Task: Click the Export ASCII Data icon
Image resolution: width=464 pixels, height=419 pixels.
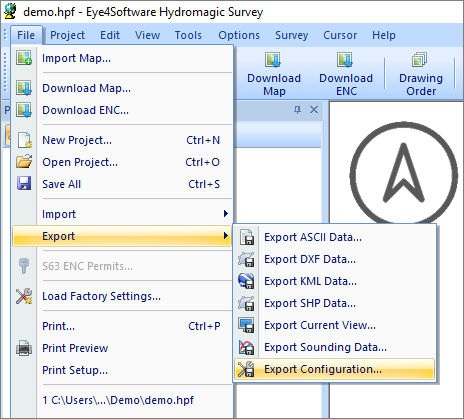Action: pyautogui.click(x=247, y=237)
